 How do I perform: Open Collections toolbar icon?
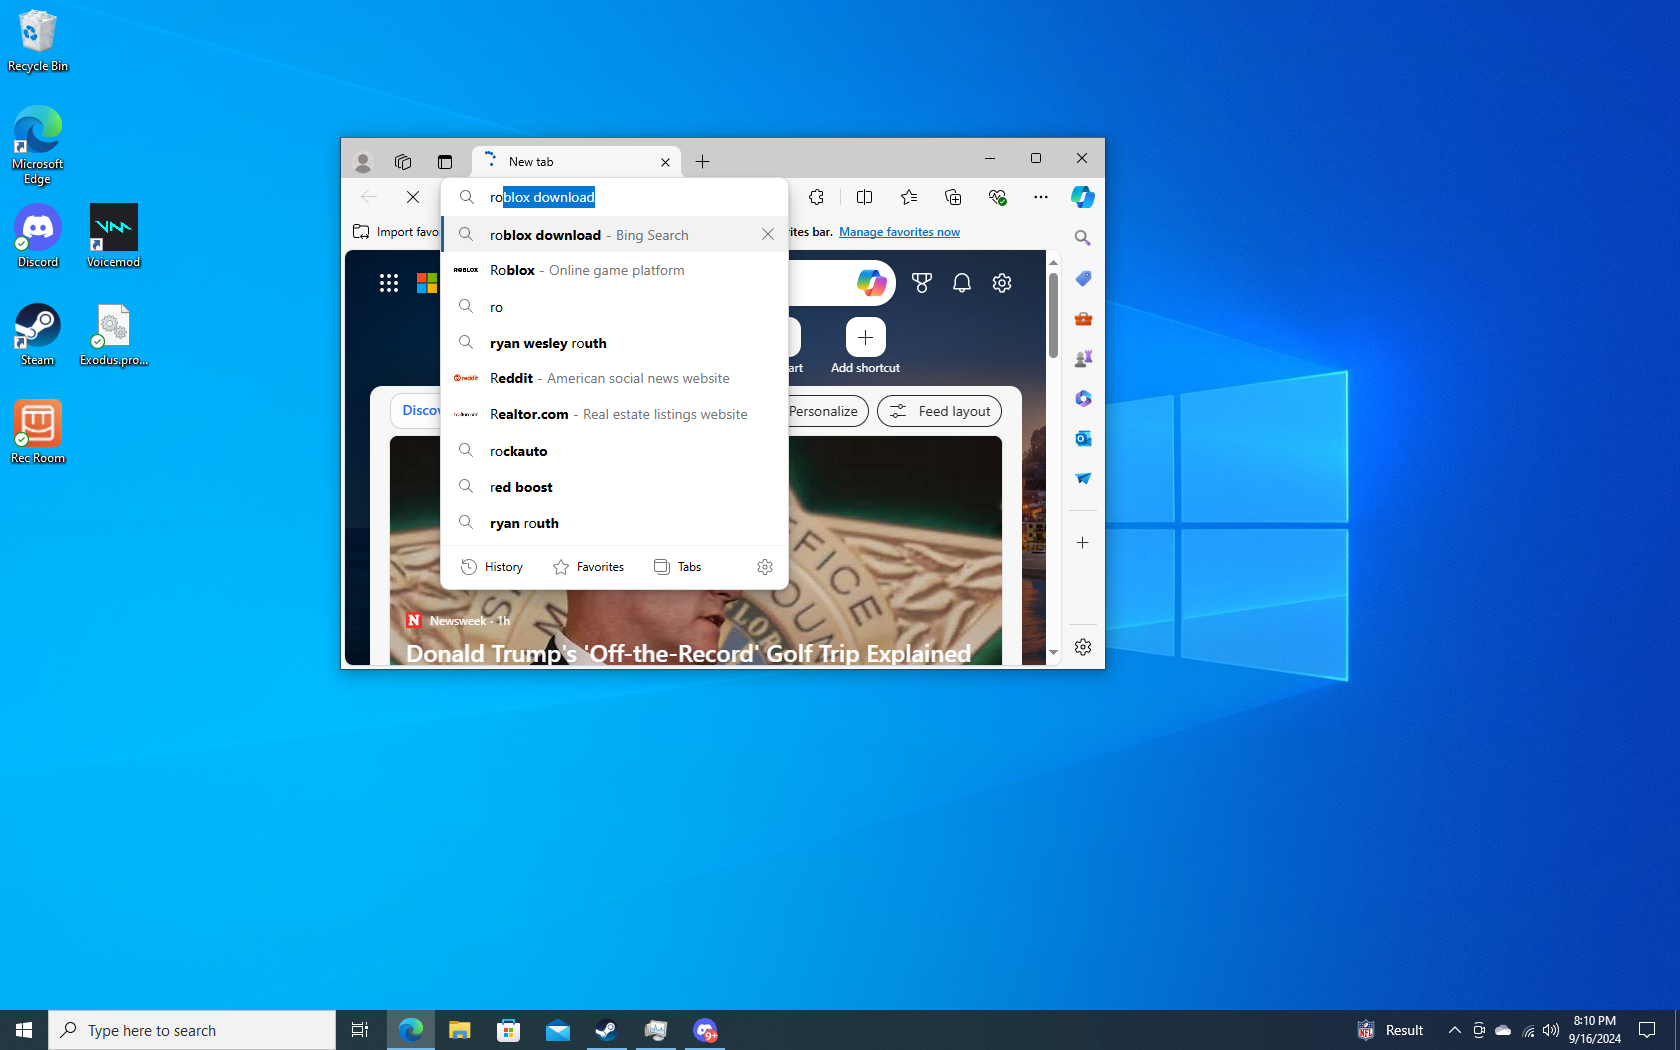coord(953,197)
